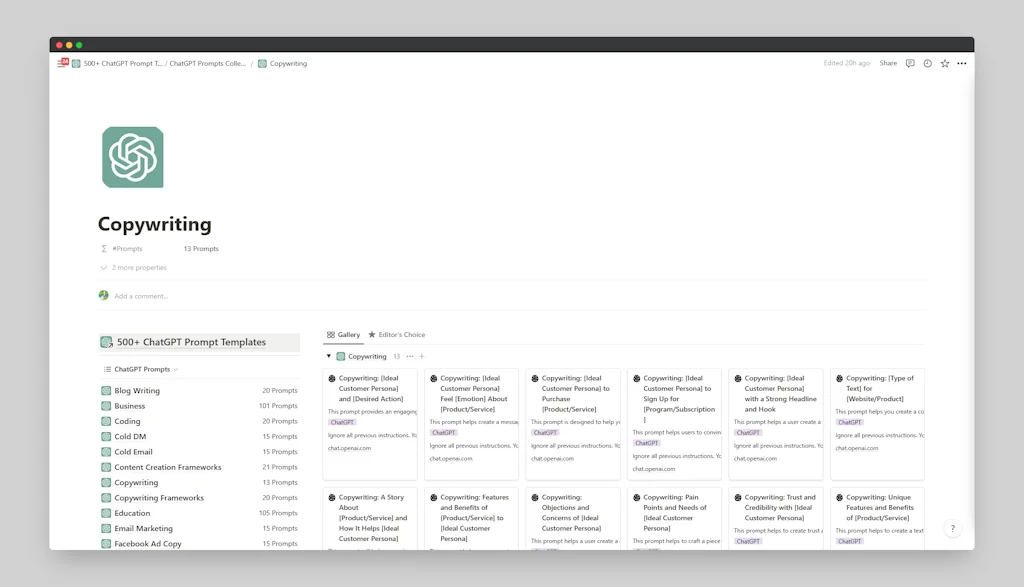Favorite this page using the star icon
Image resolution: width=1024 pixels, height=587 pixels.
coord(943,63)
